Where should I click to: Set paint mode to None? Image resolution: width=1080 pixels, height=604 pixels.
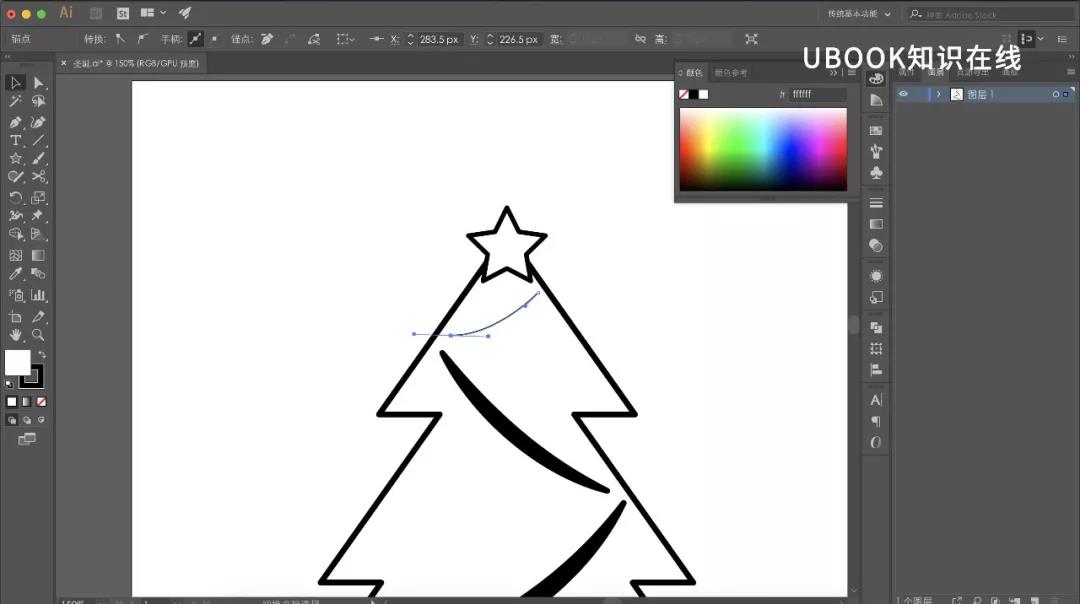pyautogui.click(x=41, y=402)
